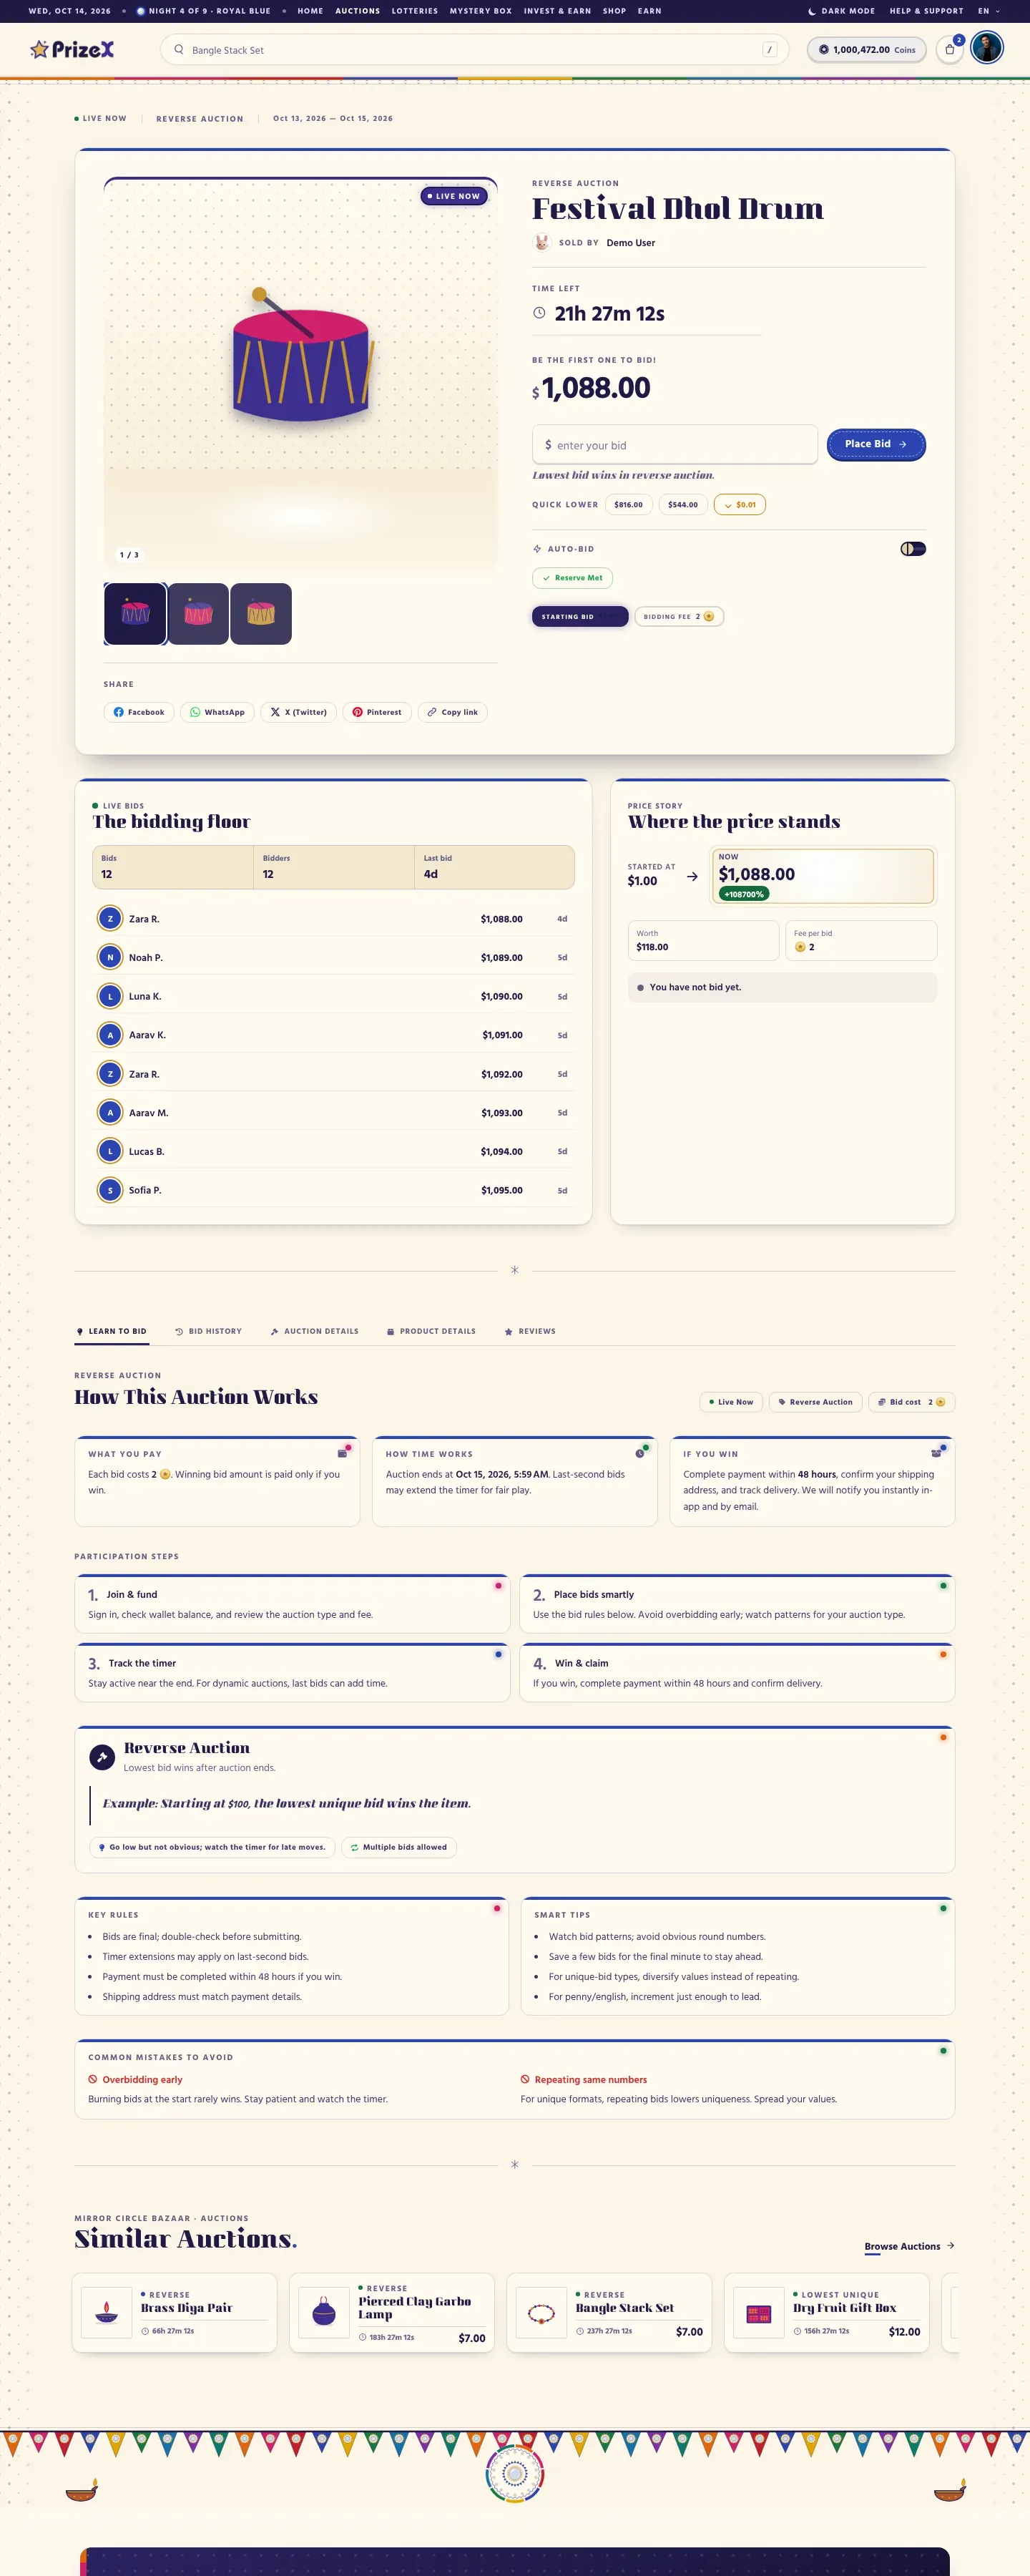This screenshot has width=1030, height=2576.
Task: Open the Mystery Box menu
Action: click(x=481, y=11)
